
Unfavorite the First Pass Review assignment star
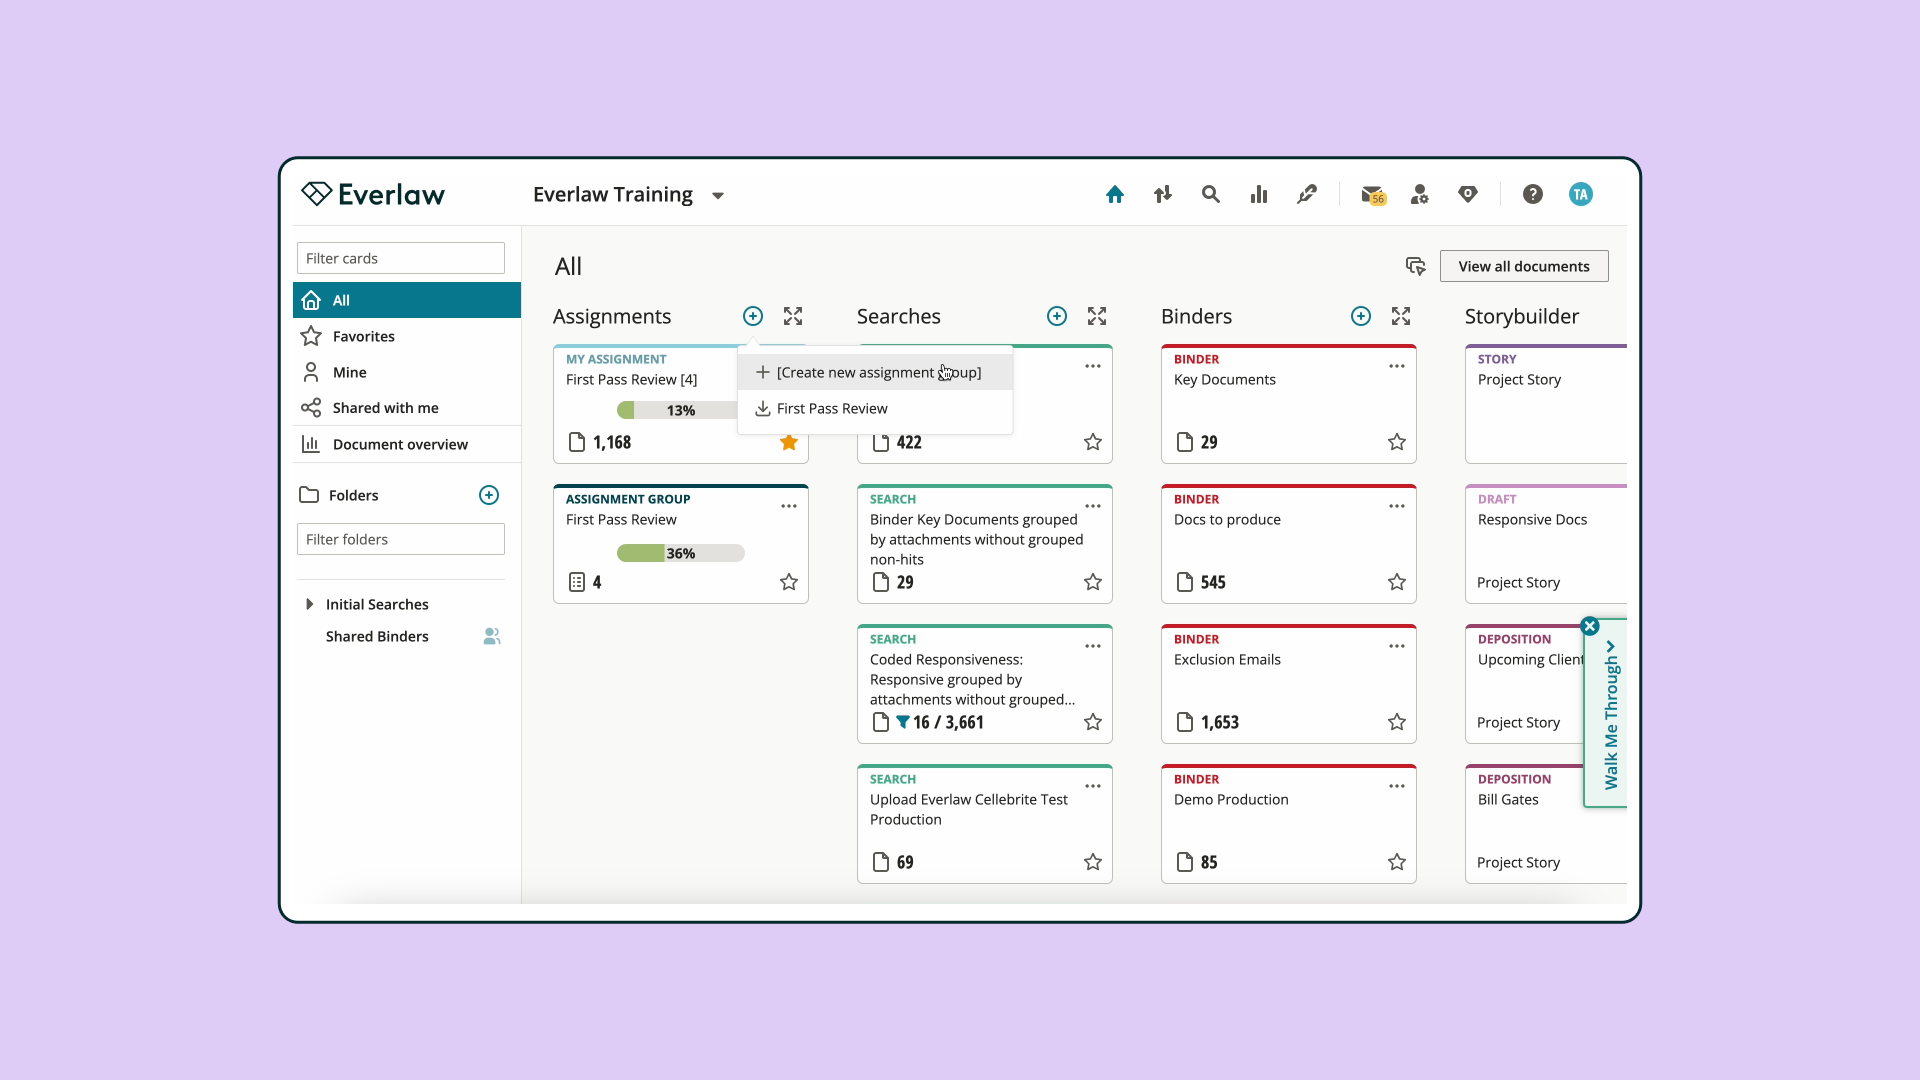coord(789,442)
